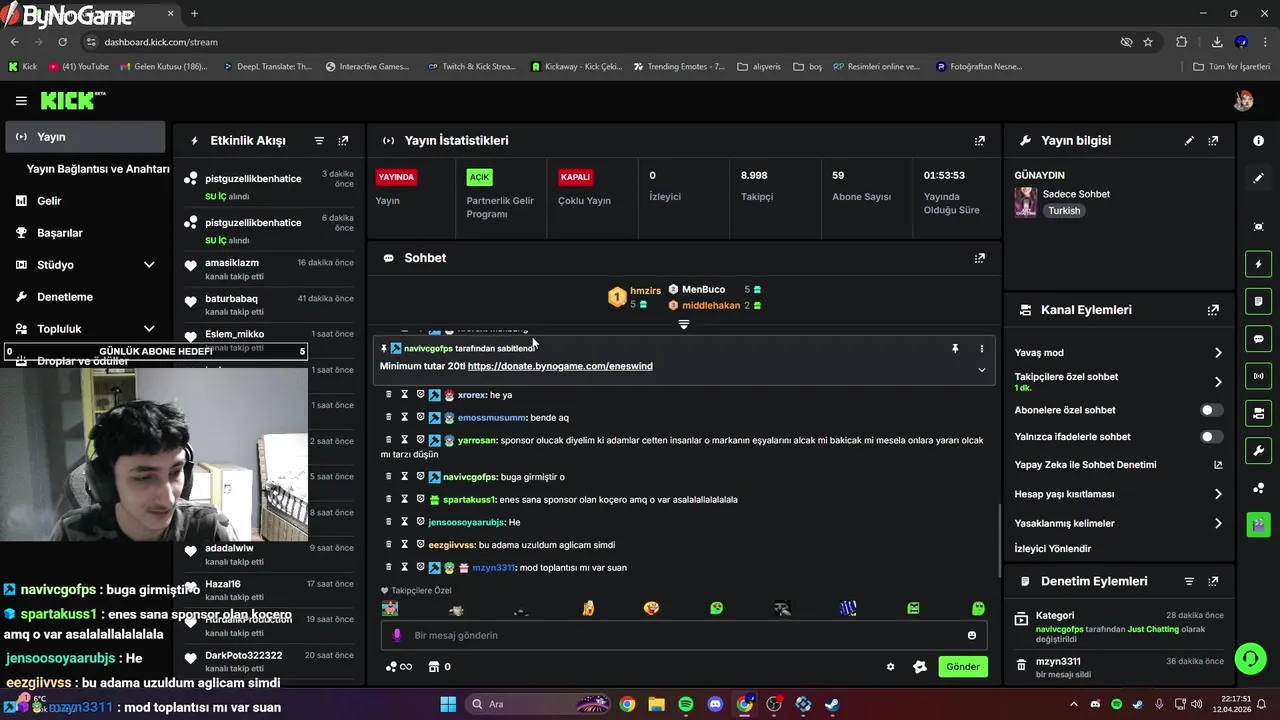Click the wrench icon in right sidebar

point(1258,450)
